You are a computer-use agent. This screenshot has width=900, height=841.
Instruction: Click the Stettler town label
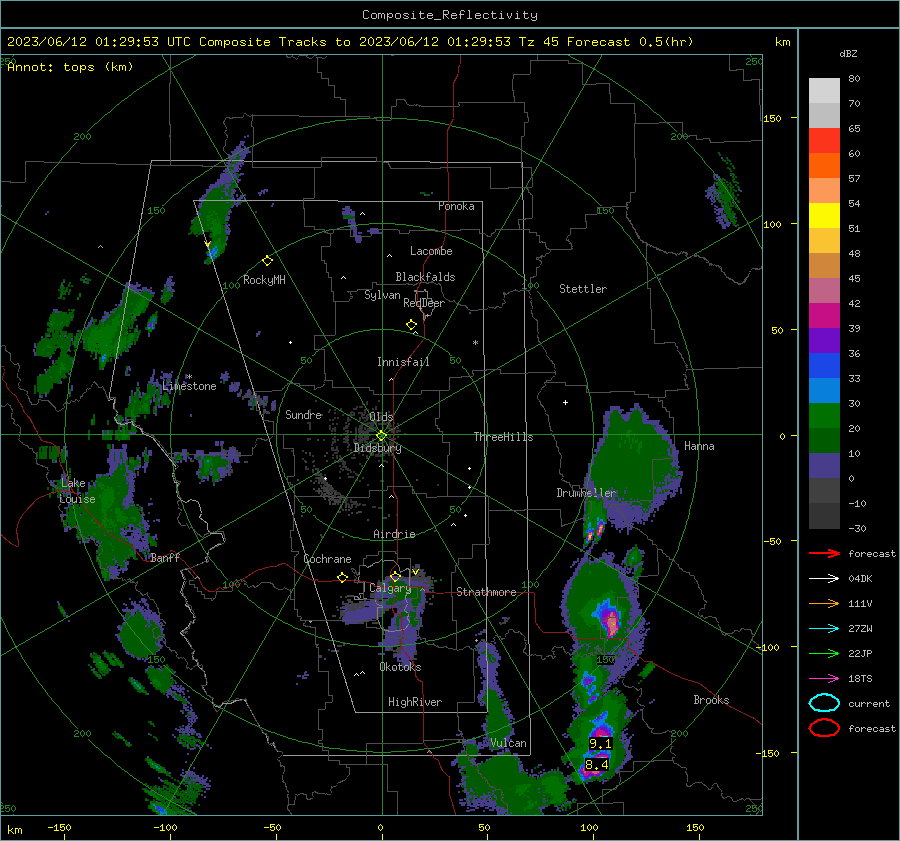[583, 289]
